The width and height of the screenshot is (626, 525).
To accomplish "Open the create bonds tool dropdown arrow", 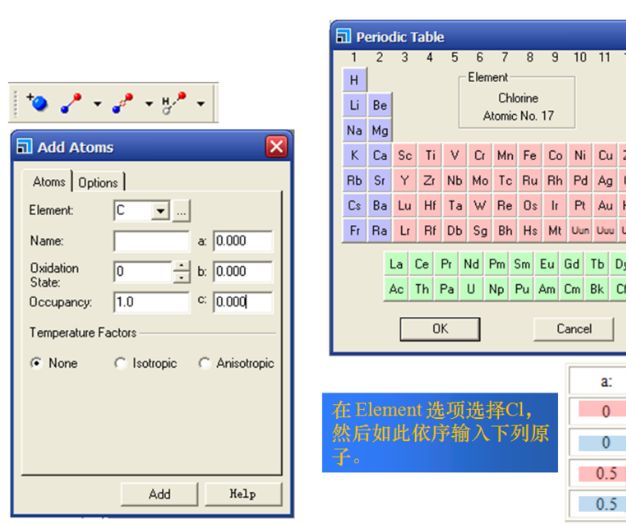I will coord(97,103).
